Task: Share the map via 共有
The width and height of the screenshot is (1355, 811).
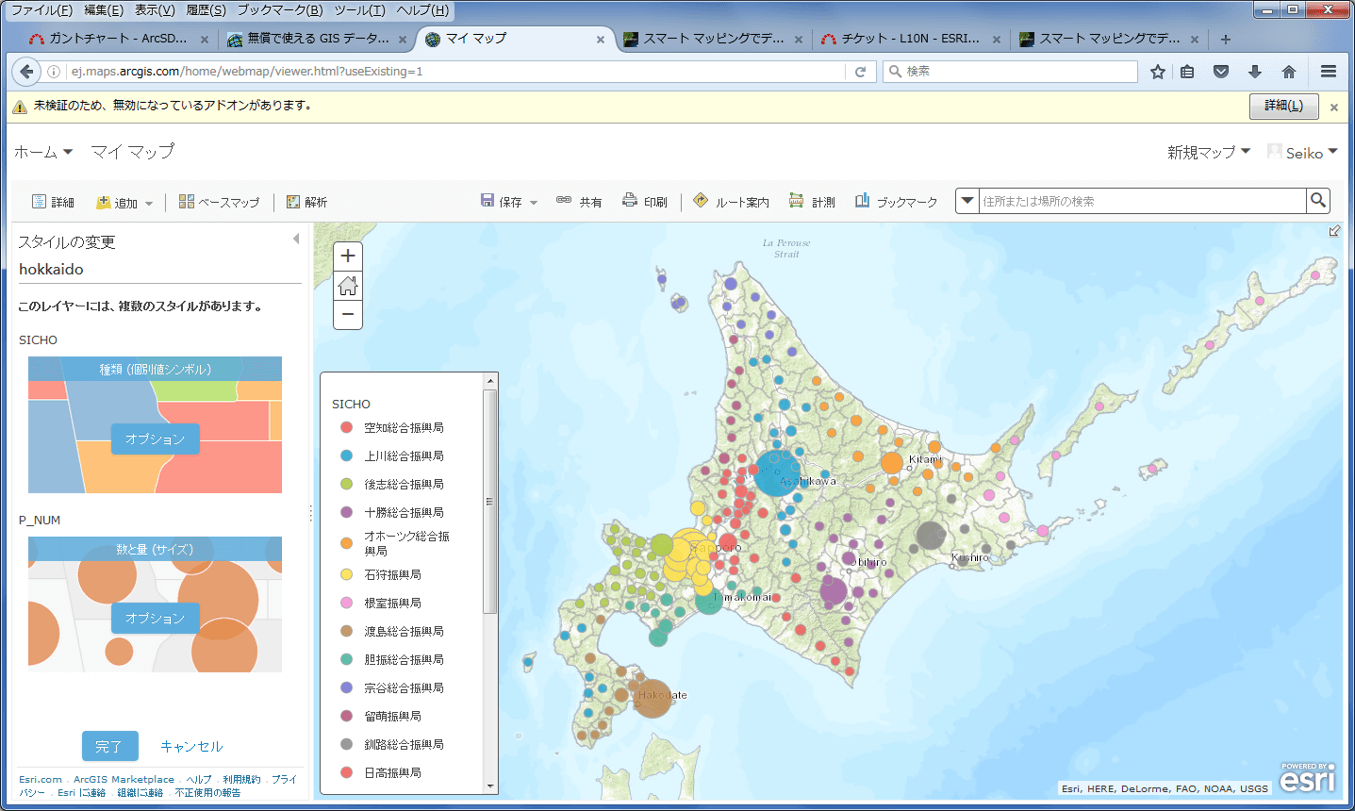Action: 580,199
